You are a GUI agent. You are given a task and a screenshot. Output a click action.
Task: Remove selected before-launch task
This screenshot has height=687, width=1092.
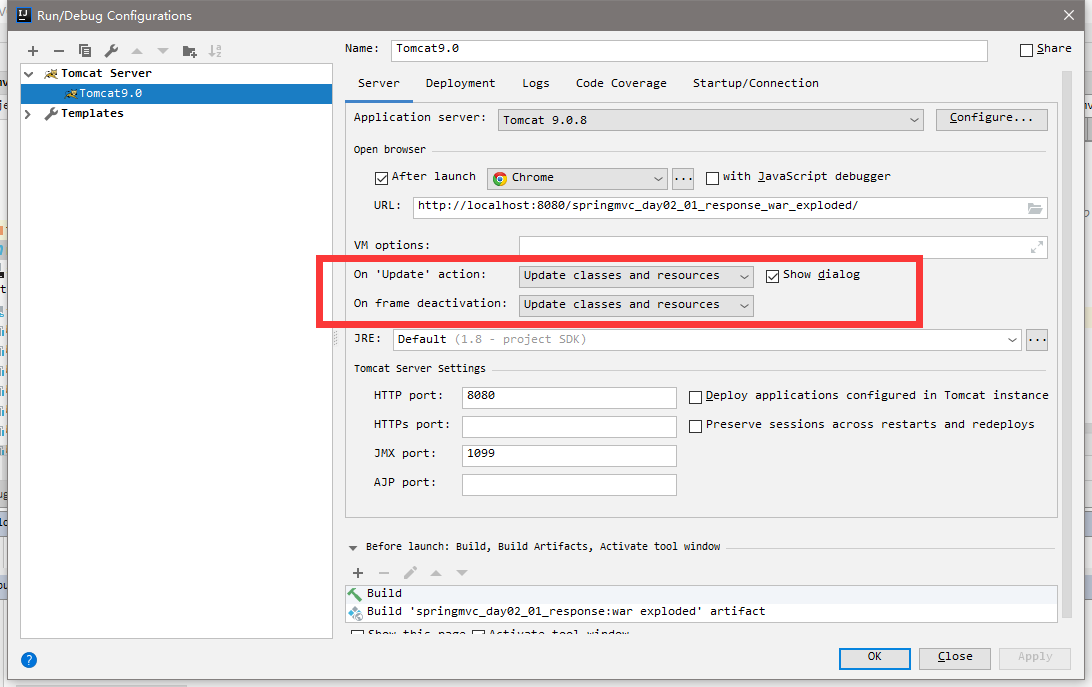[x=384, y=573]
